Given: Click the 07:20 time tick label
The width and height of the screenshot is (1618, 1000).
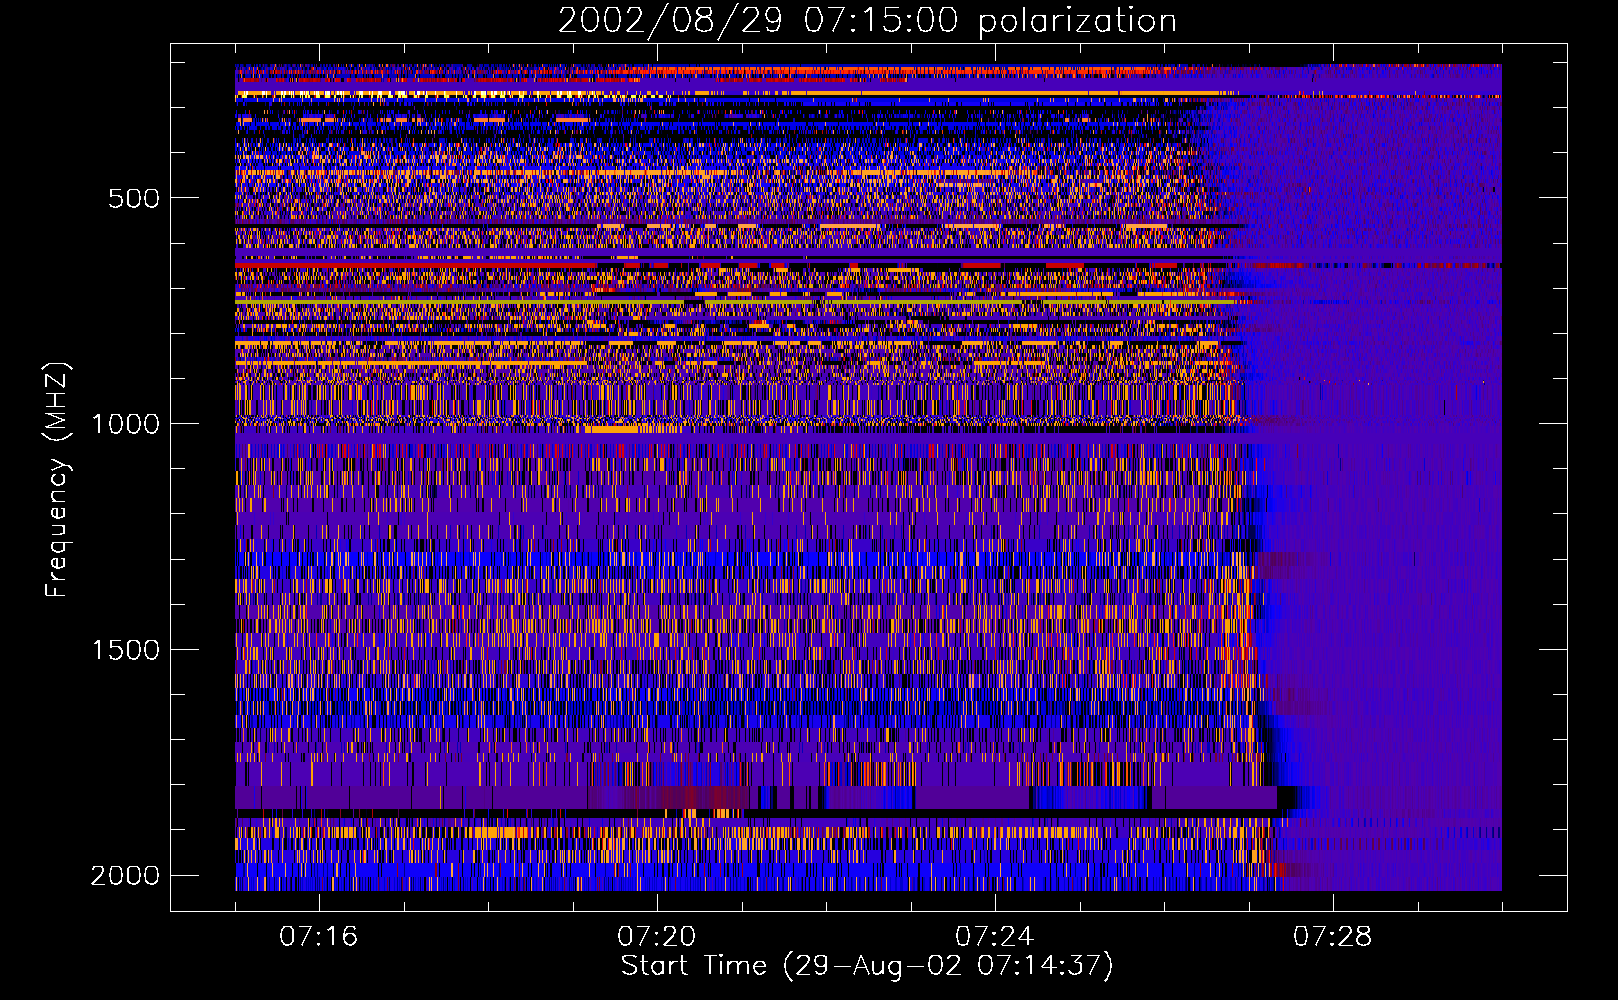Looking at the screenshot, I should (x=657, y=936).
